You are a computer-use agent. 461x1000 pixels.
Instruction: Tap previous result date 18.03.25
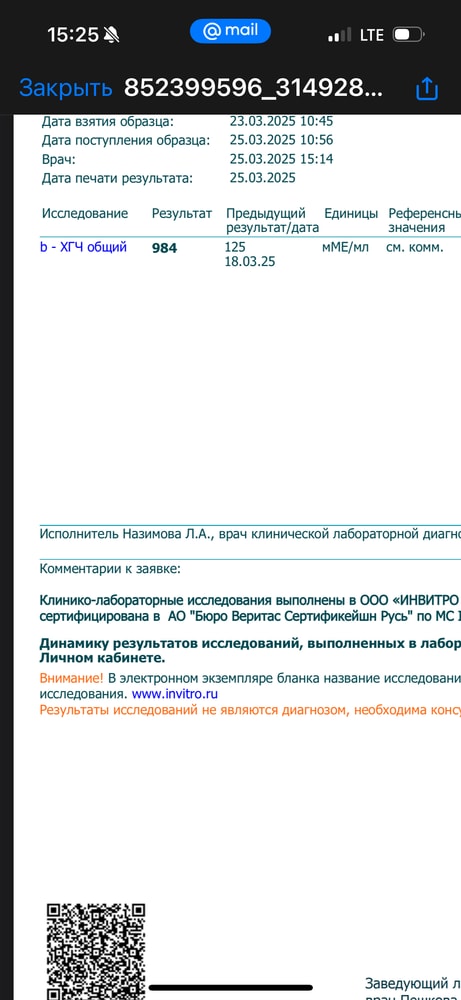coord(250,261)
